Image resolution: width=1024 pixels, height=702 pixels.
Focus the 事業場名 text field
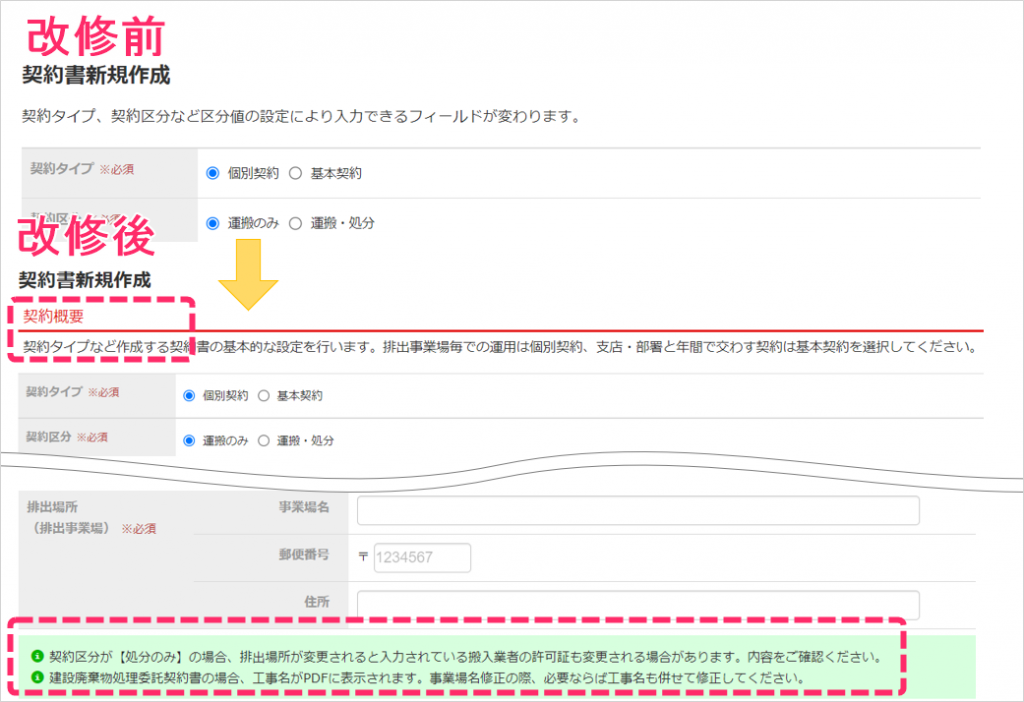pyautogui.click(x=637, y=511)
